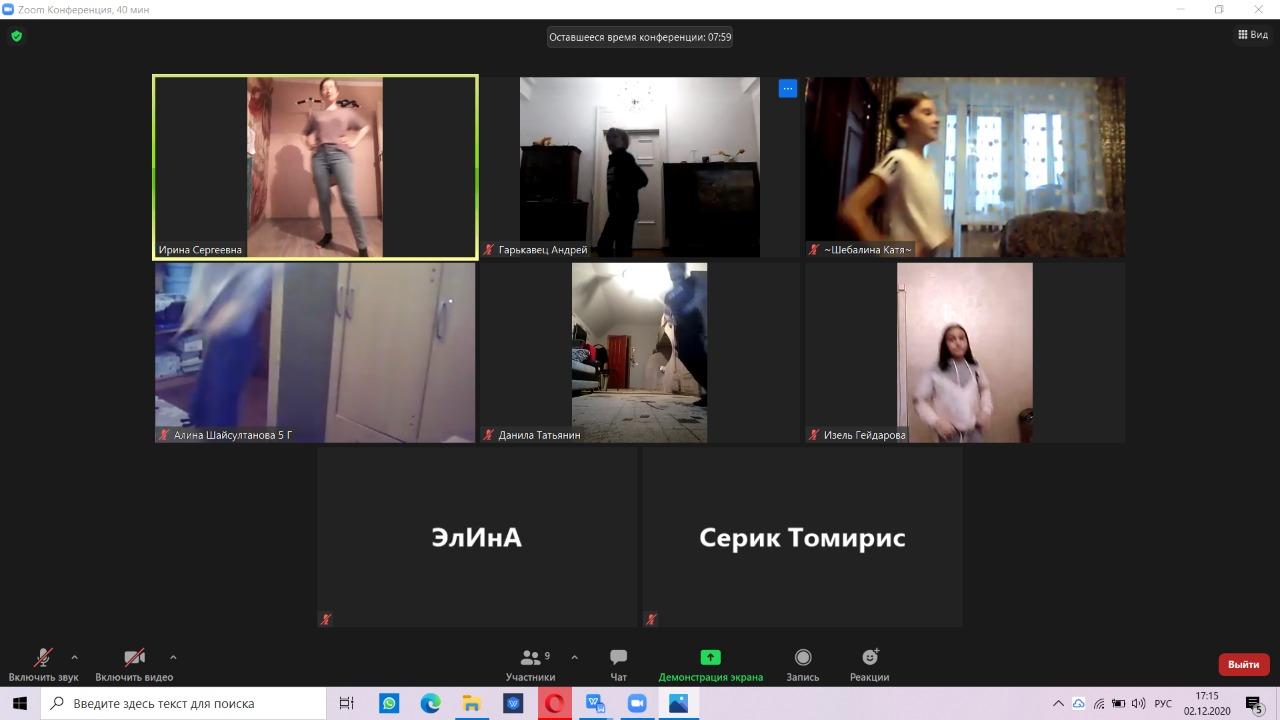Open the Вид layout menu
Viewport: 1280px width, 720px height.
click(1253, 34)
